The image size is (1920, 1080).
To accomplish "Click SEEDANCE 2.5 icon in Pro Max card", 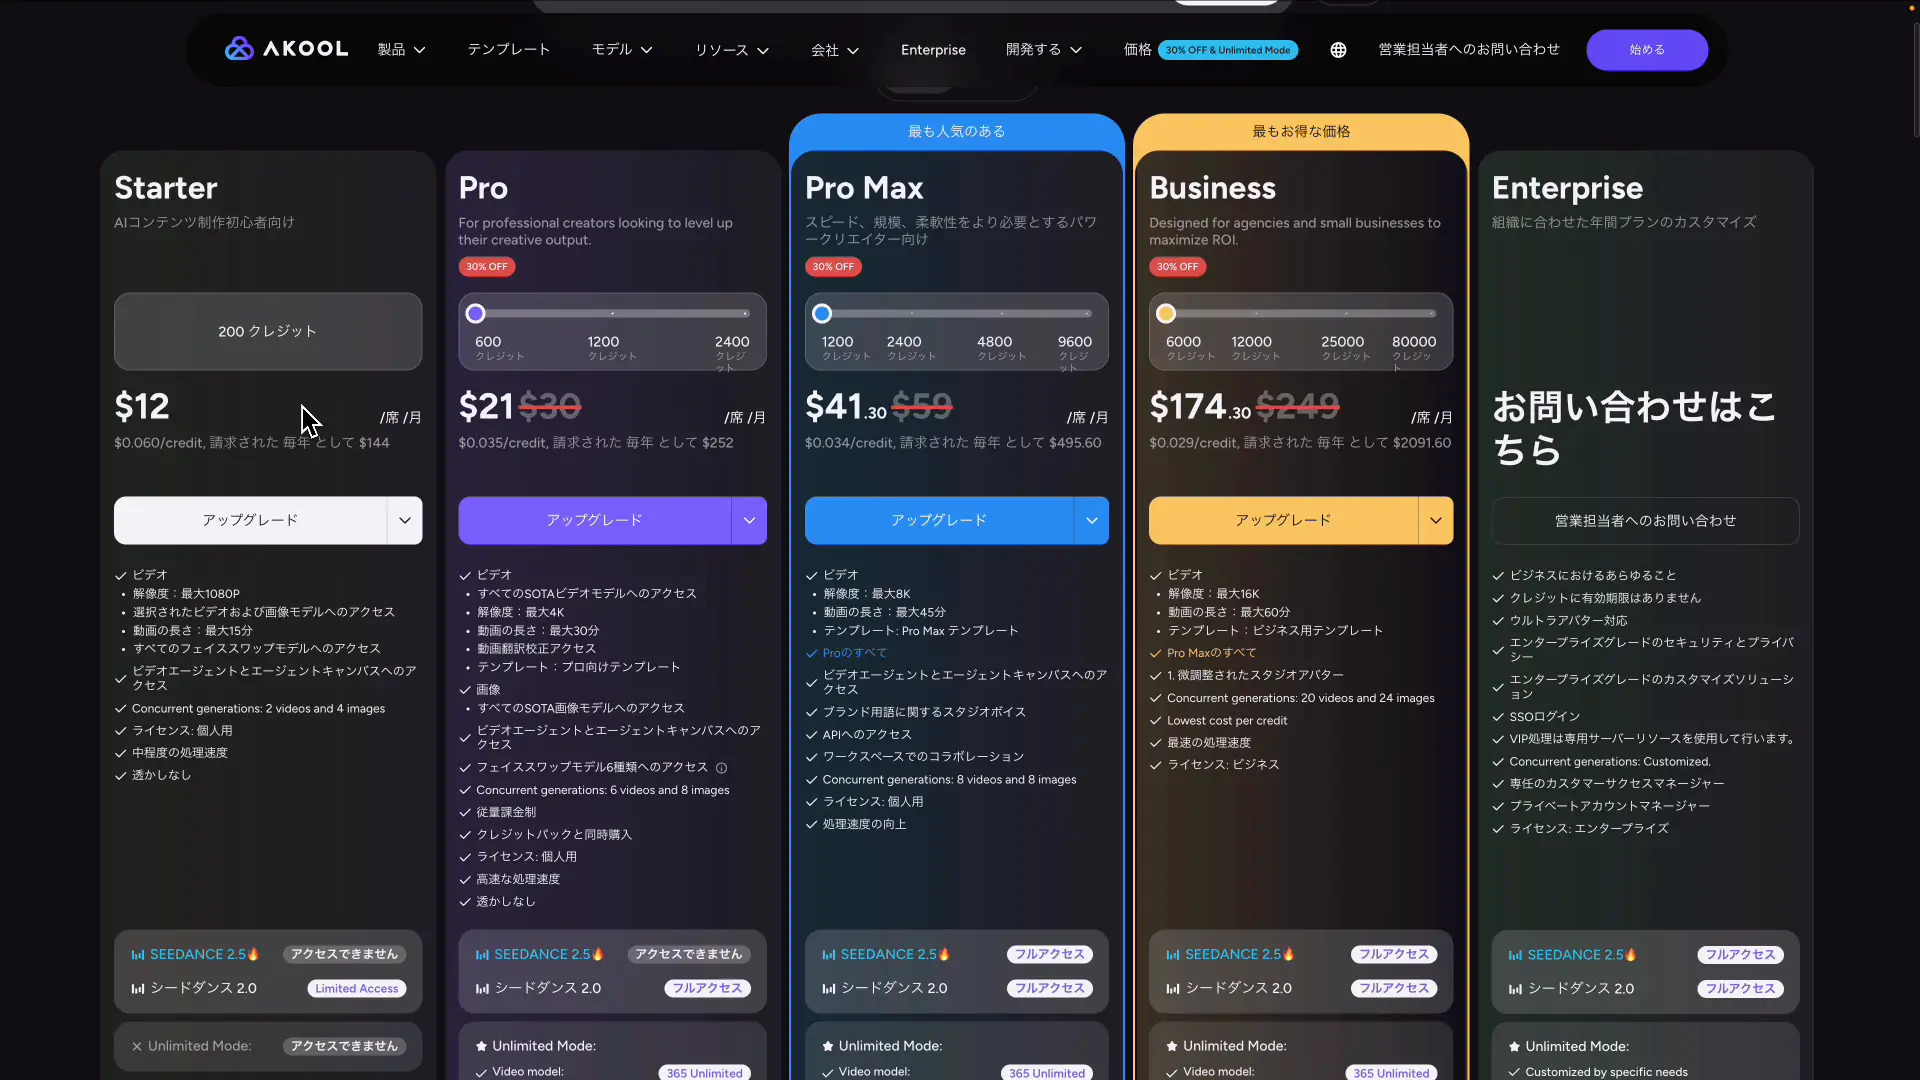I will 828,955.
